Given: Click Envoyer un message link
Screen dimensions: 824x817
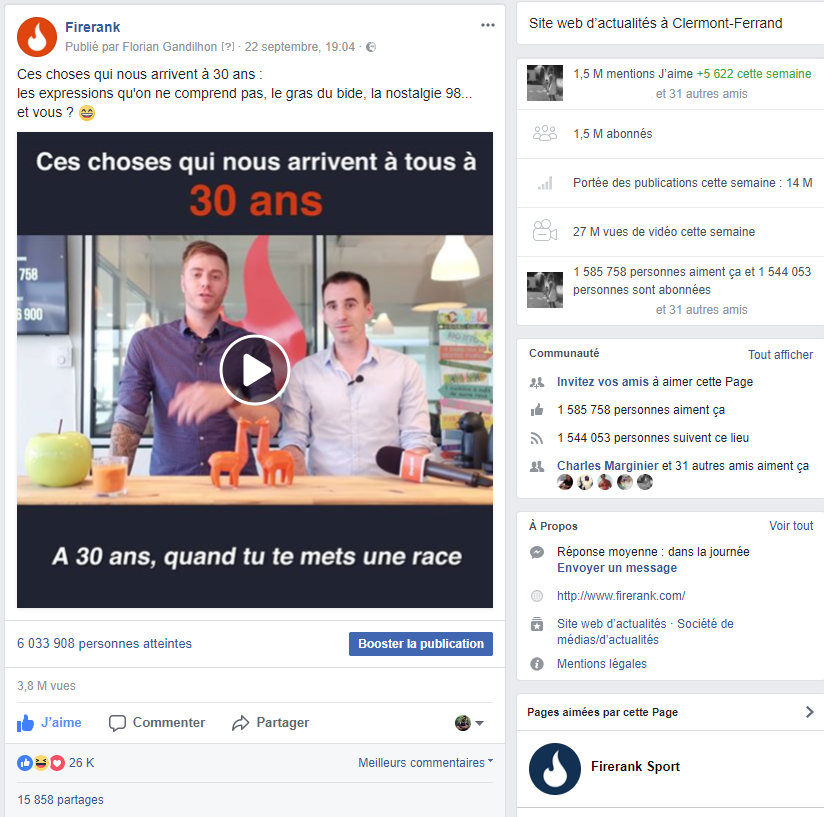Looking at the screenshot, I should point(617,567).
